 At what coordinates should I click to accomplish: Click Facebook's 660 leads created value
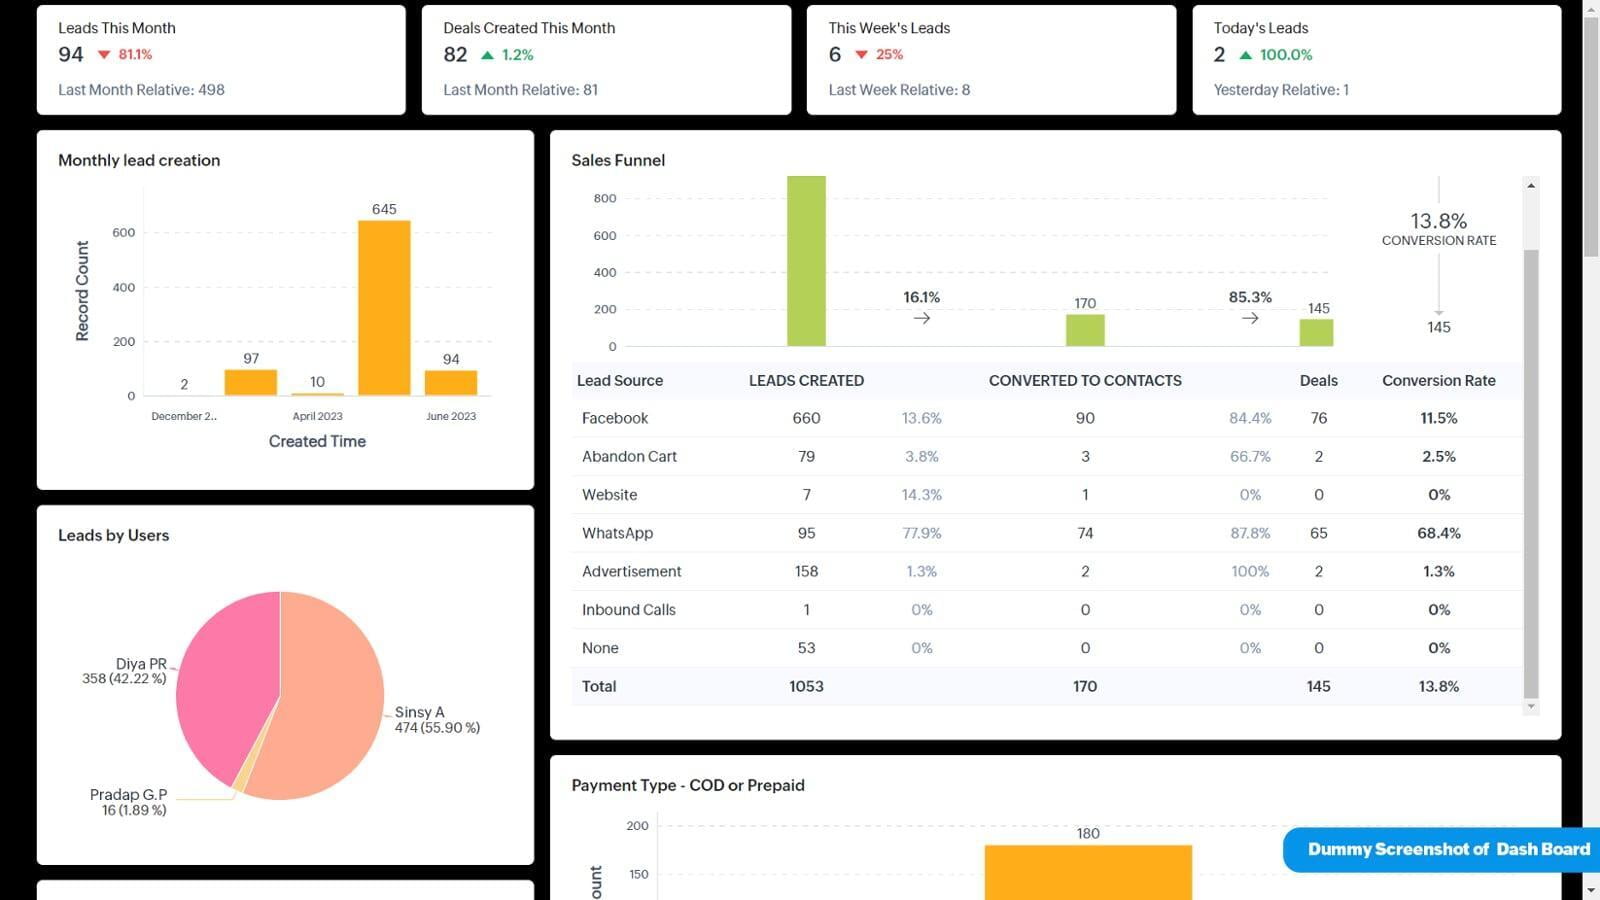[x=806, y=418]
